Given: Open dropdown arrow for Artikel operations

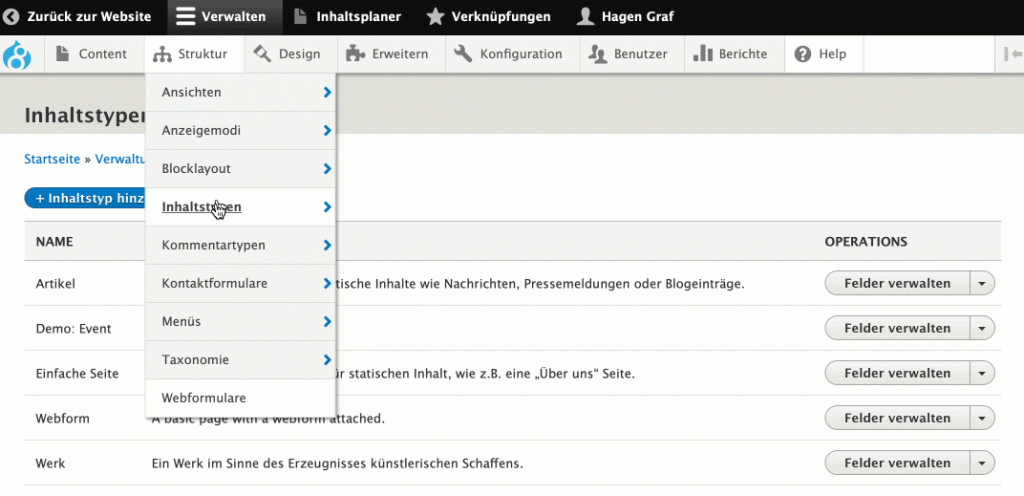Looking at the screenshot, I should click(x=982, y=284).
